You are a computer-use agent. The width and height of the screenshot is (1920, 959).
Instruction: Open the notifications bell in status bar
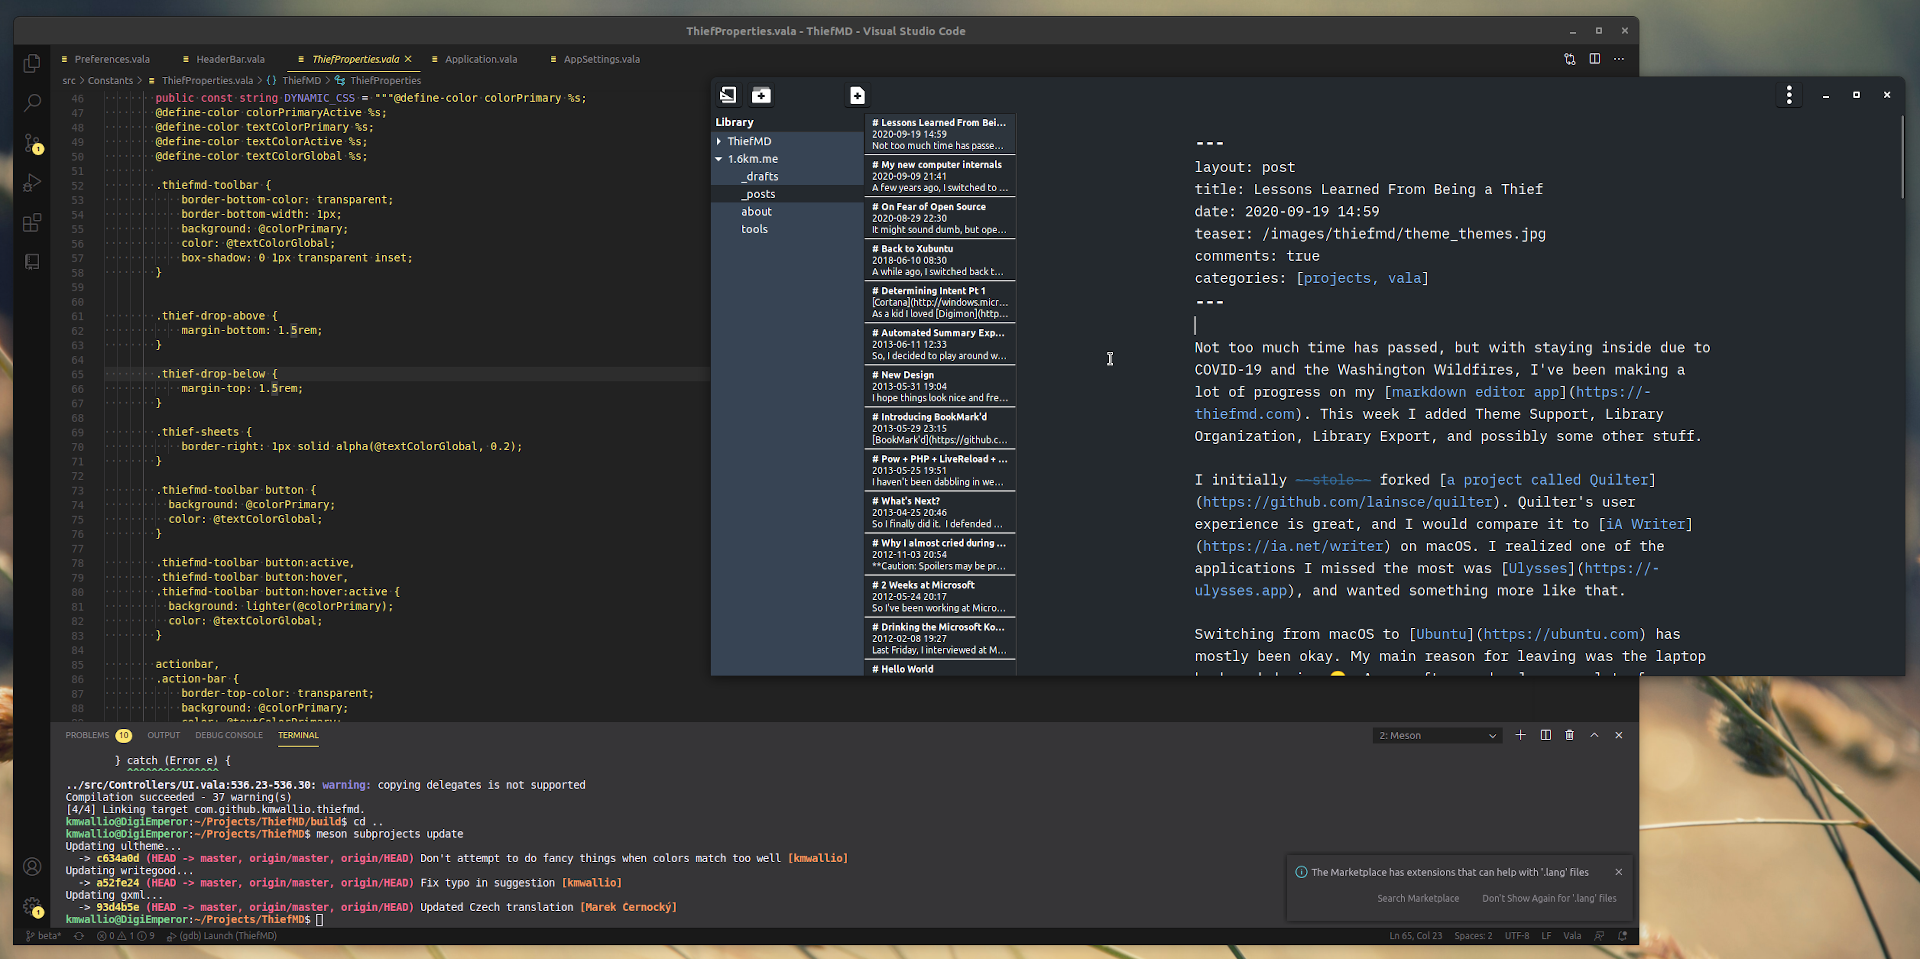[1622, 936]
